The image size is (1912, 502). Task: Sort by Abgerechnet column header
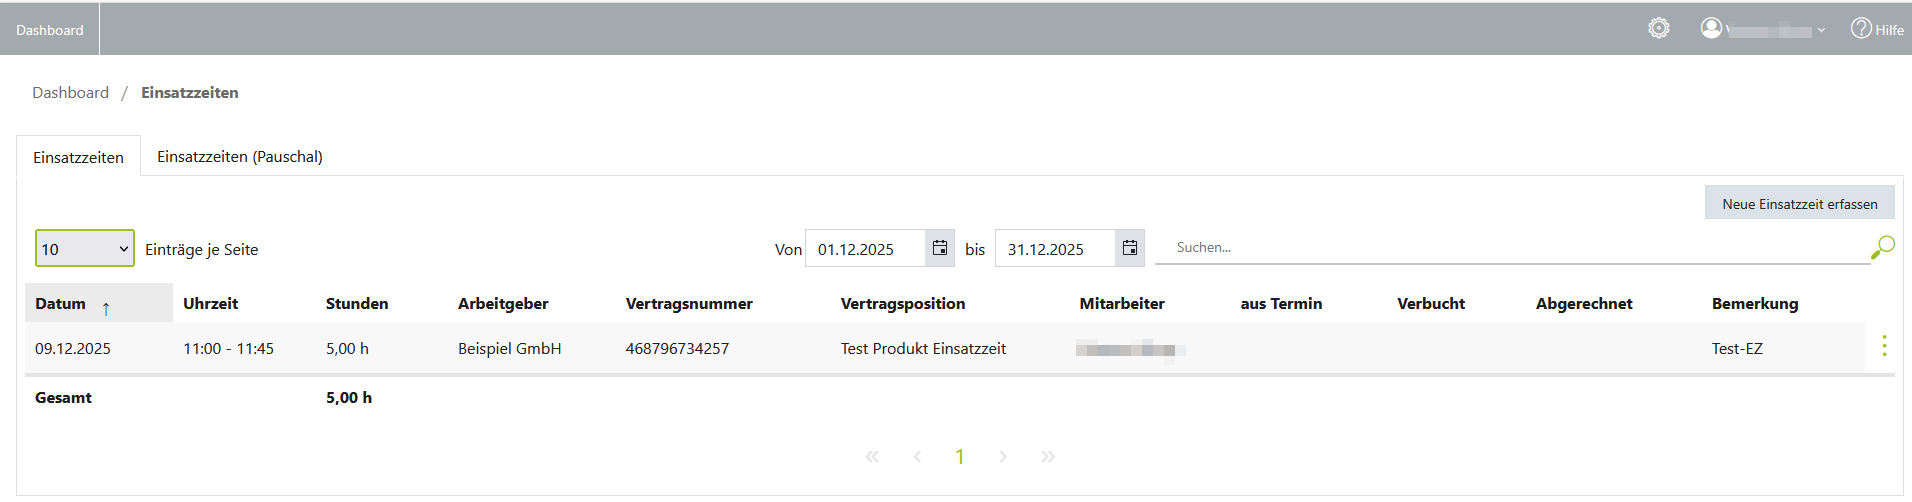click(x=1584, y=303)
